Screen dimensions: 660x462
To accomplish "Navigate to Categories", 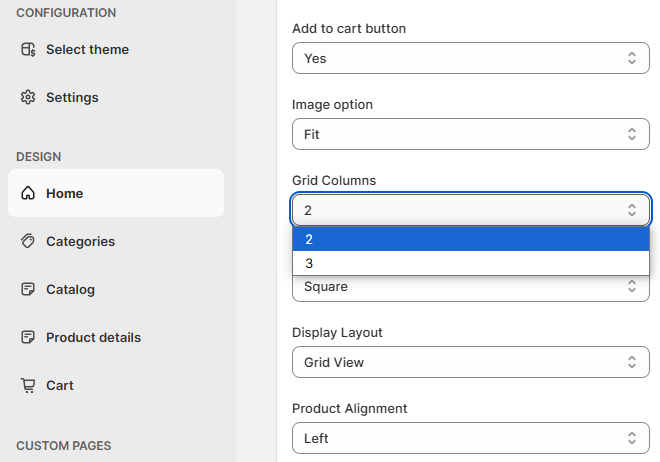I will (x=80, y=242).
